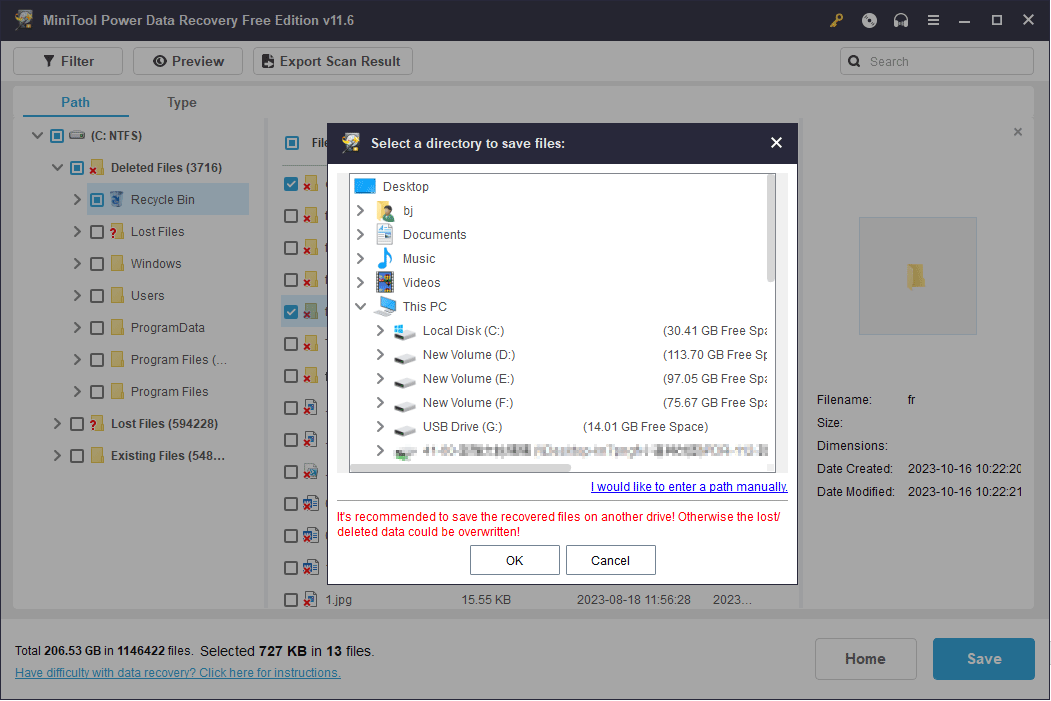
Task: Check the 1.jpg file checkbox
Action: tap(291, 600)
